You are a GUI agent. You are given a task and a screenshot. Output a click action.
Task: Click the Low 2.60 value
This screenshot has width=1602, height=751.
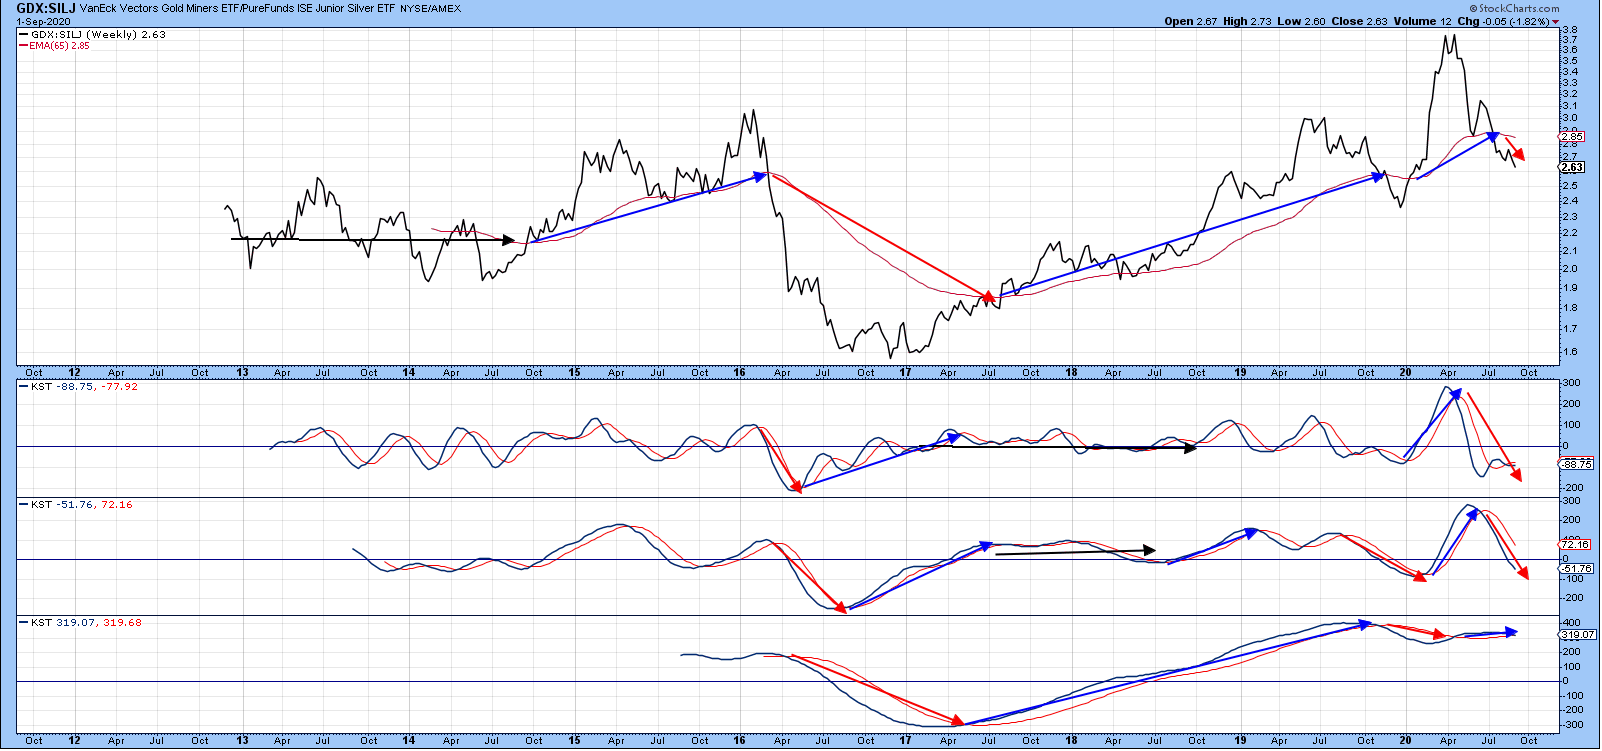(x=1302, y=21)
